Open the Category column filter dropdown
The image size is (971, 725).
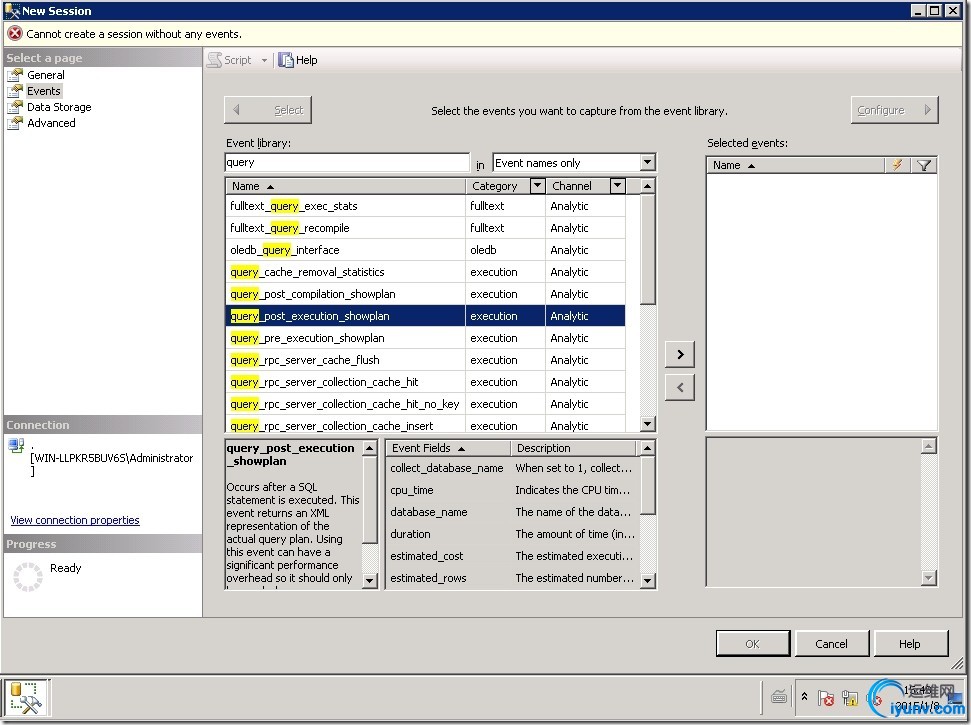538,185
